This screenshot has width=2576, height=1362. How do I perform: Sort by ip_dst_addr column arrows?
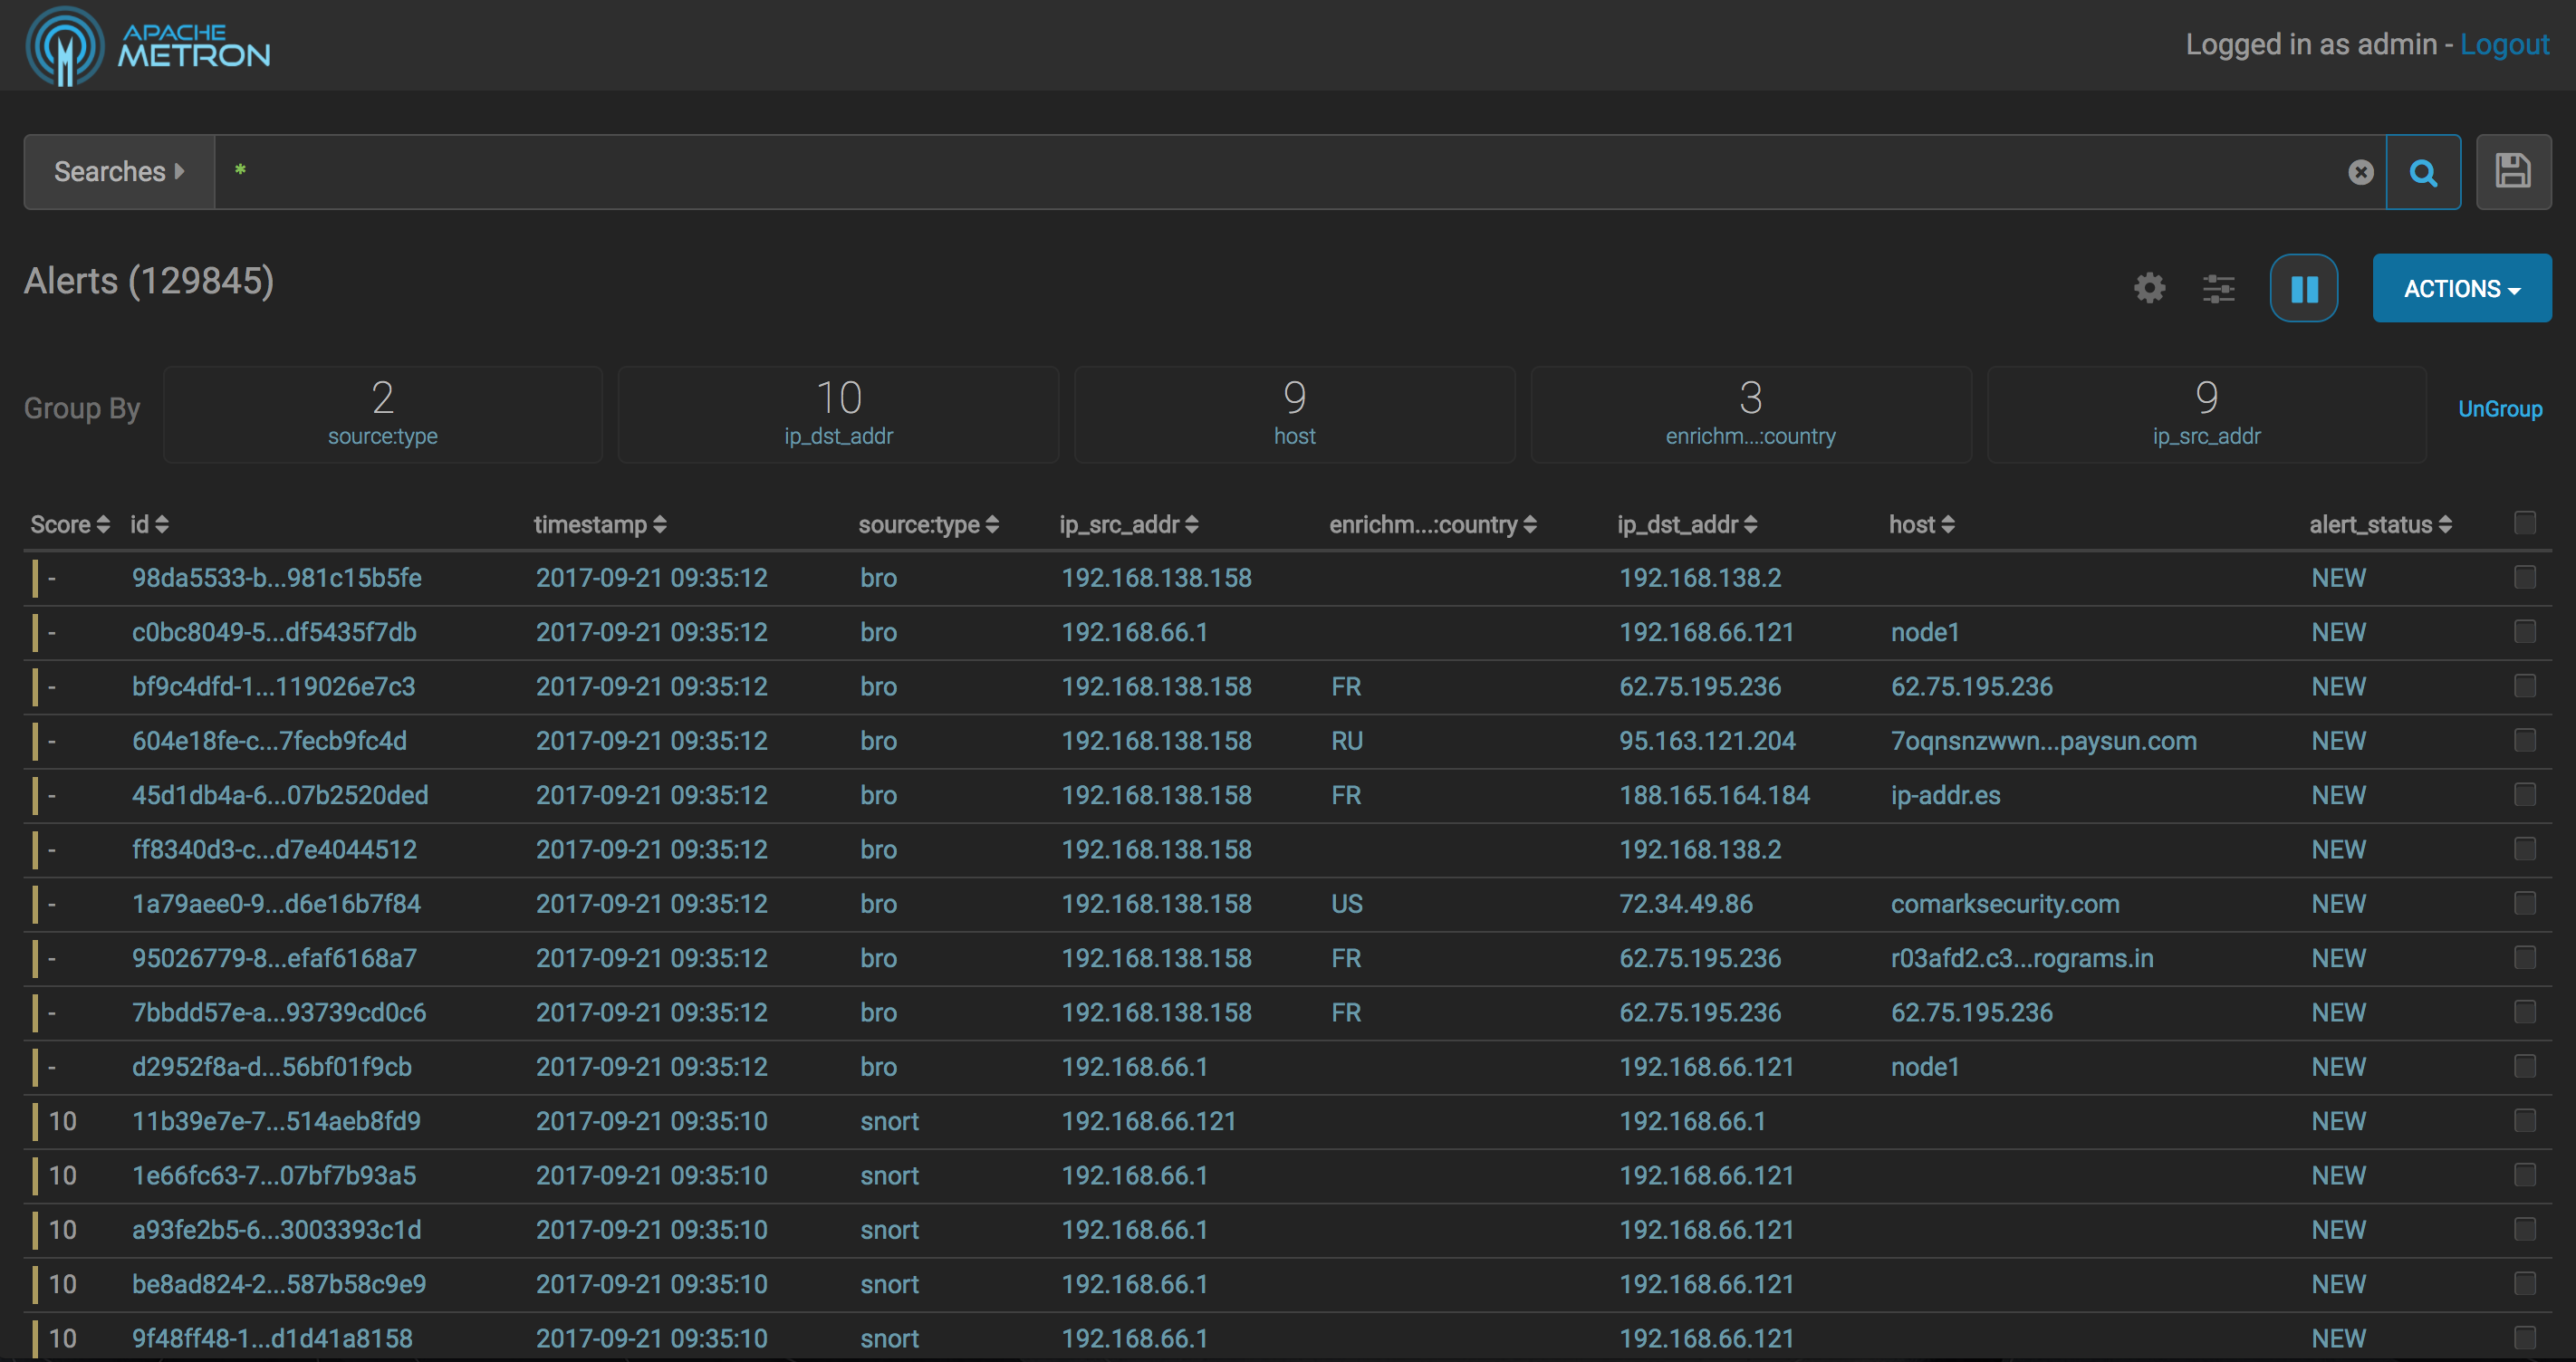pyautogui.click(x=1750, y=525)
